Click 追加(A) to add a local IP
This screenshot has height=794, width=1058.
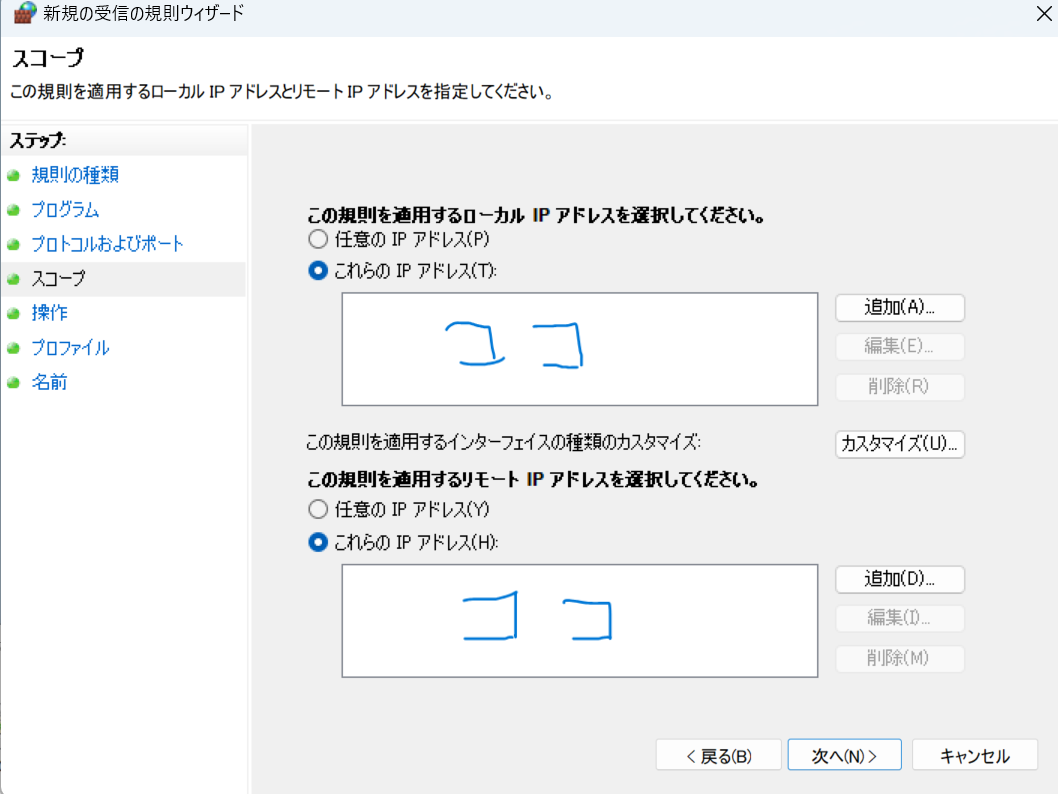tap(898, 308)
